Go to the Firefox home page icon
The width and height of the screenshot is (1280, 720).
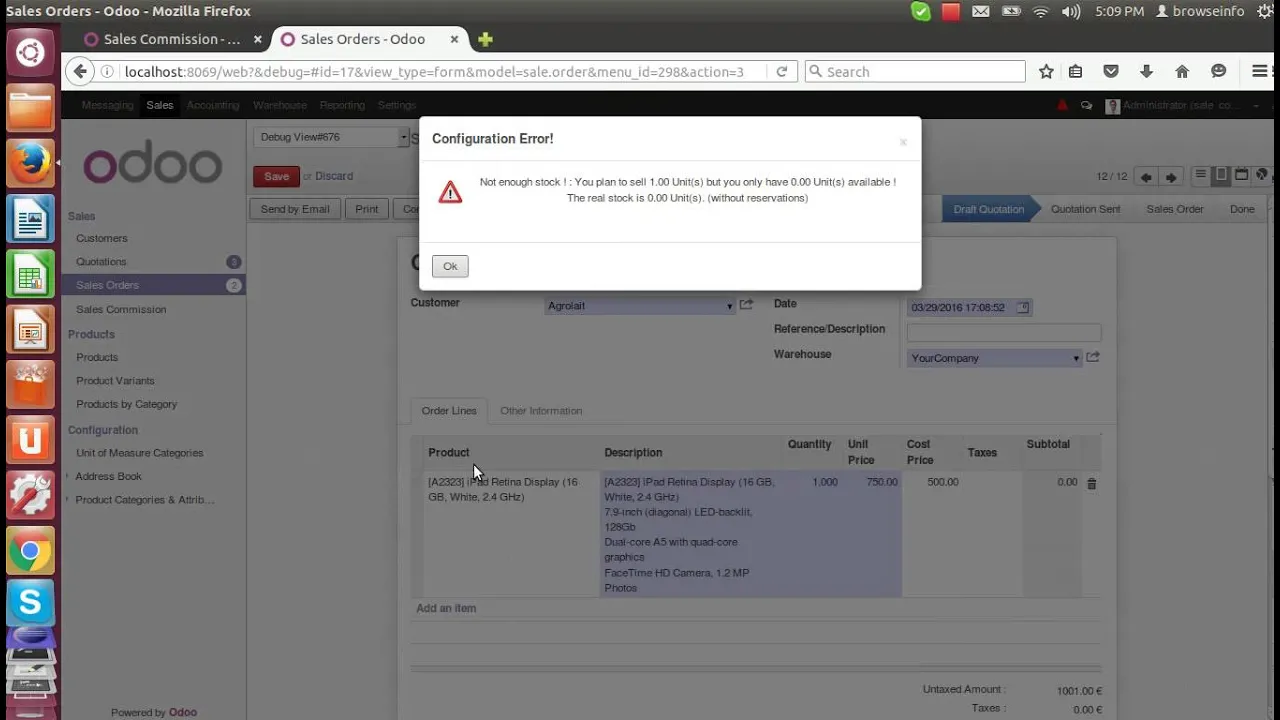(1182, 71)
